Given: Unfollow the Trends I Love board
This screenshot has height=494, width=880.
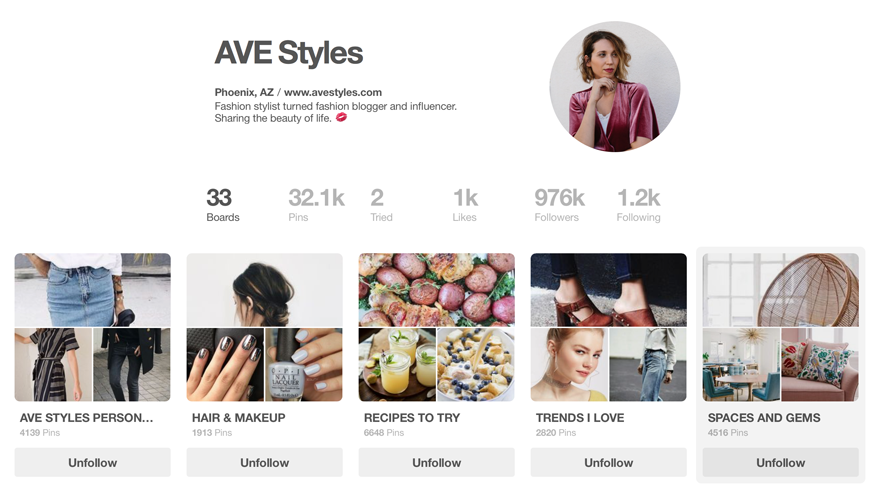Looking at the screenshot, I should [608, 463].
